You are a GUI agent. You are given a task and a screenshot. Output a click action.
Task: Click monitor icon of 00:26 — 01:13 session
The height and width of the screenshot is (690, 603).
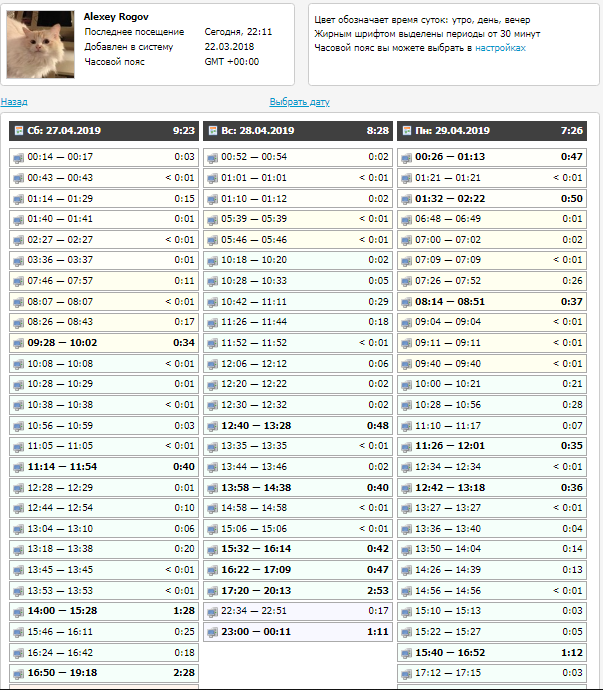(x=406, y=157)
